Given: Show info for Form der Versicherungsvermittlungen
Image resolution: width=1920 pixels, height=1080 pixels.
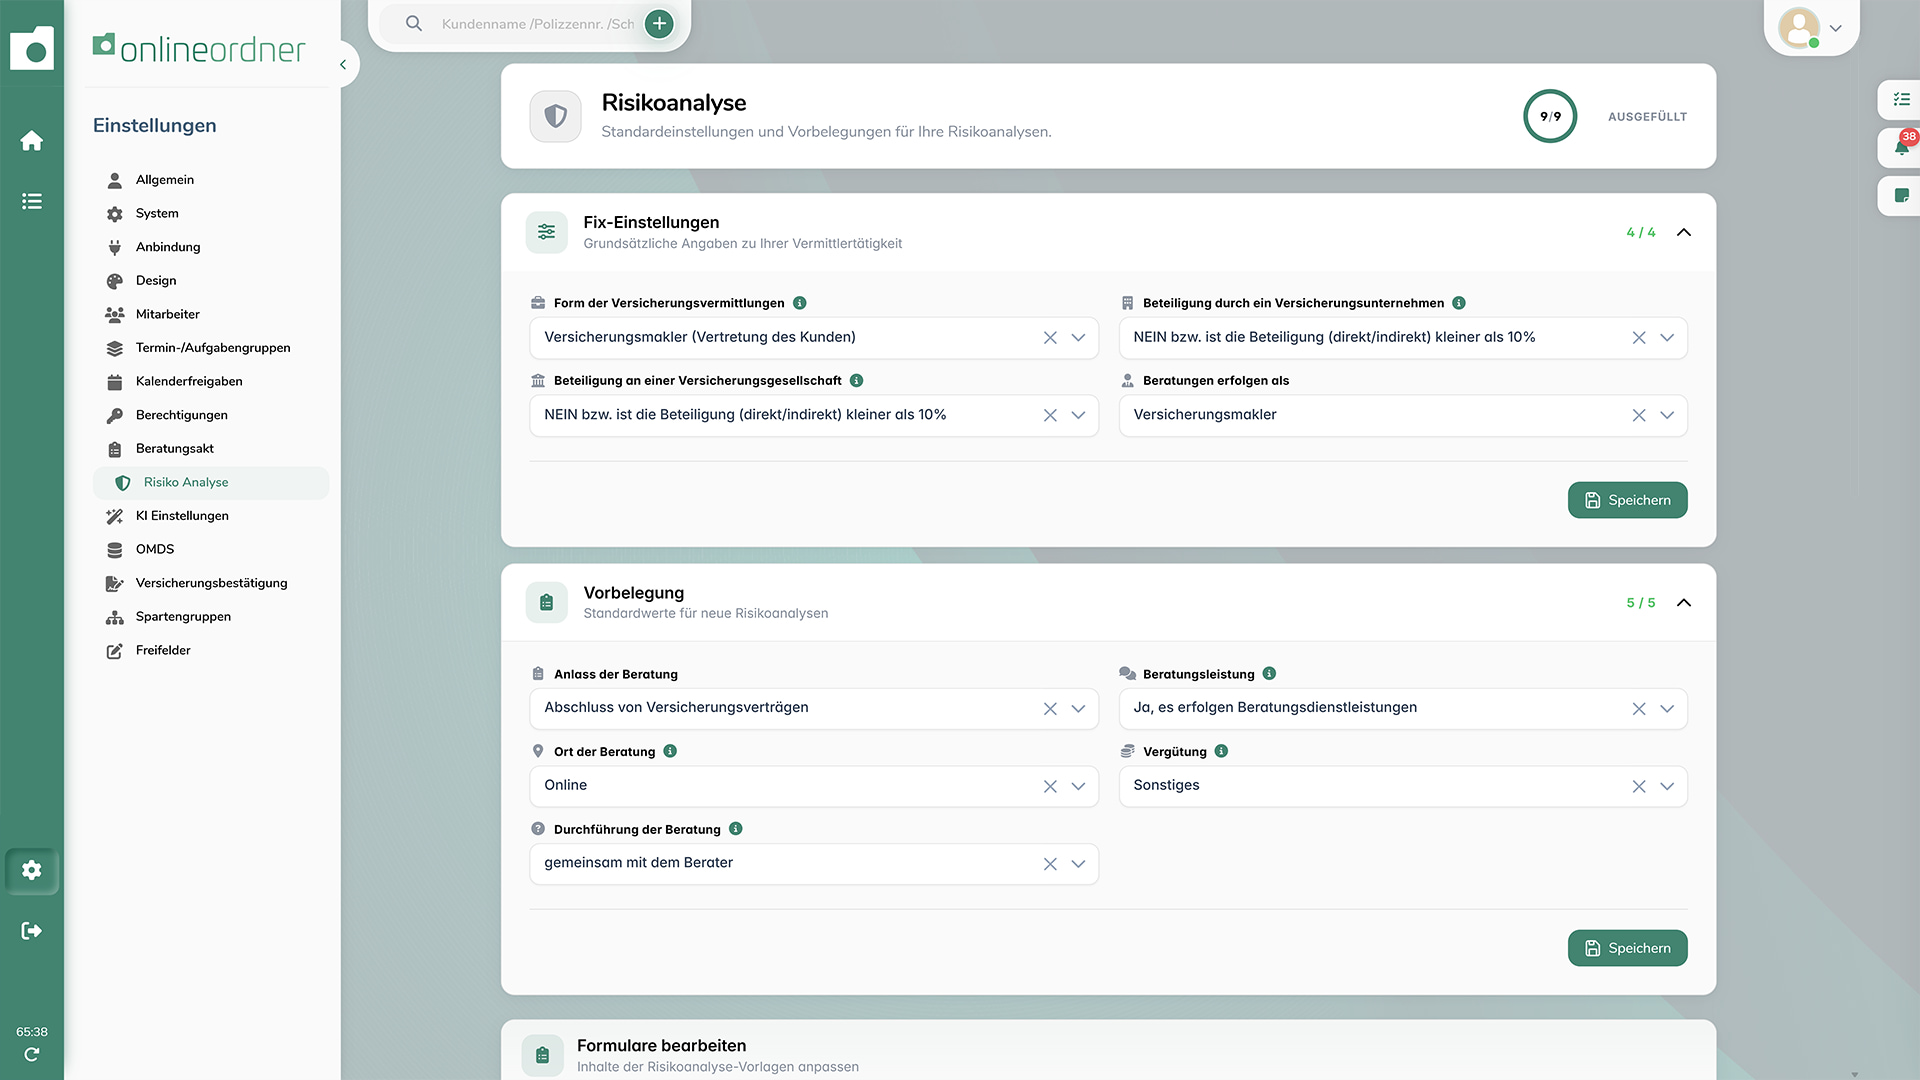Looking at the screenshot, I should pos(800,303).
